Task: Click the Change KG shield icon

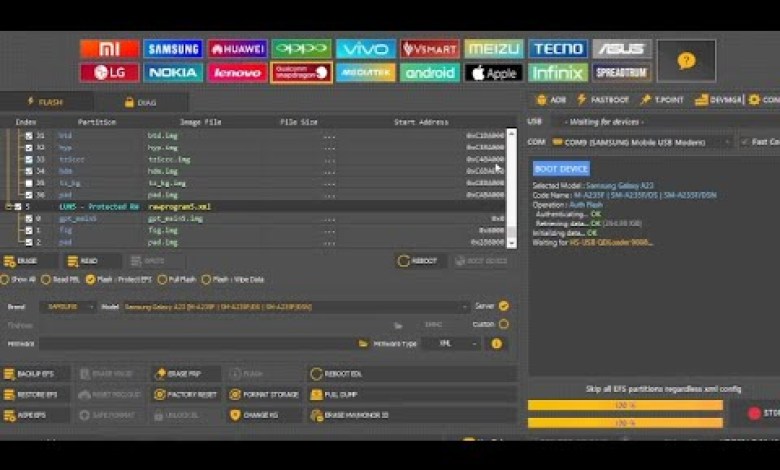Action: pos(235,415)
